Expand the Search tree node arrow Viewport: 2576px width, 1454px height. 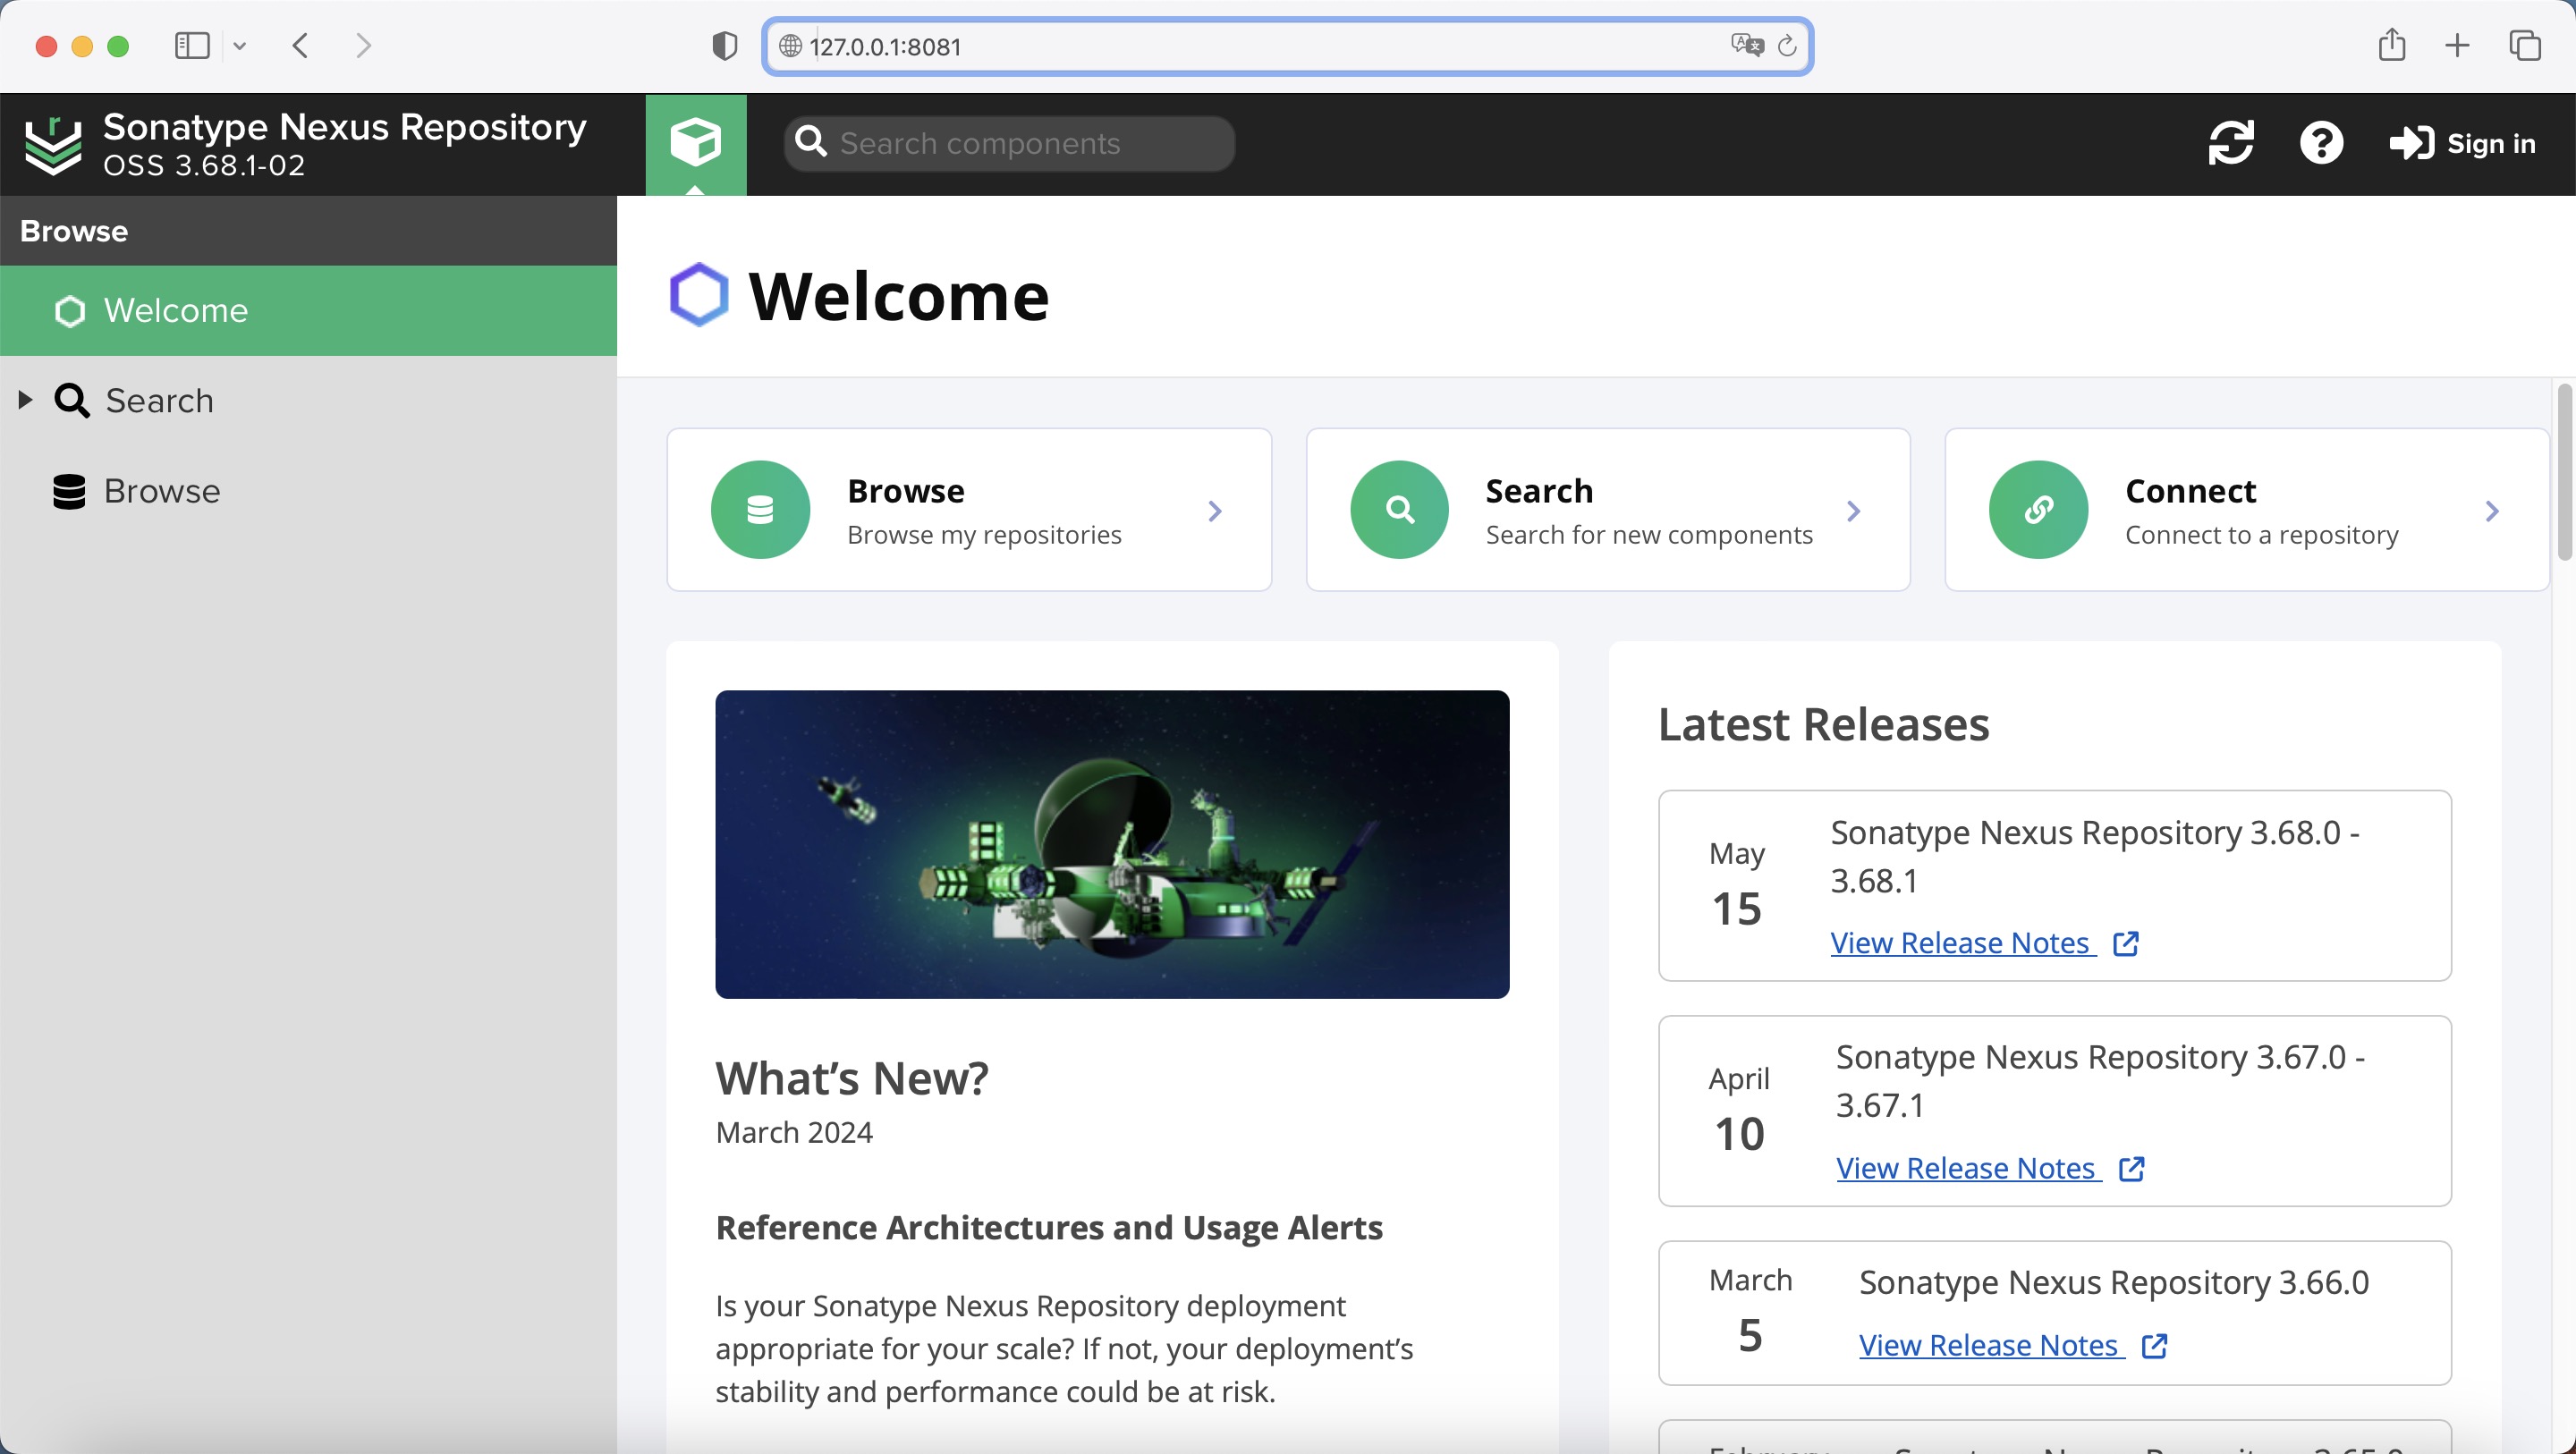tap(25, 400)
